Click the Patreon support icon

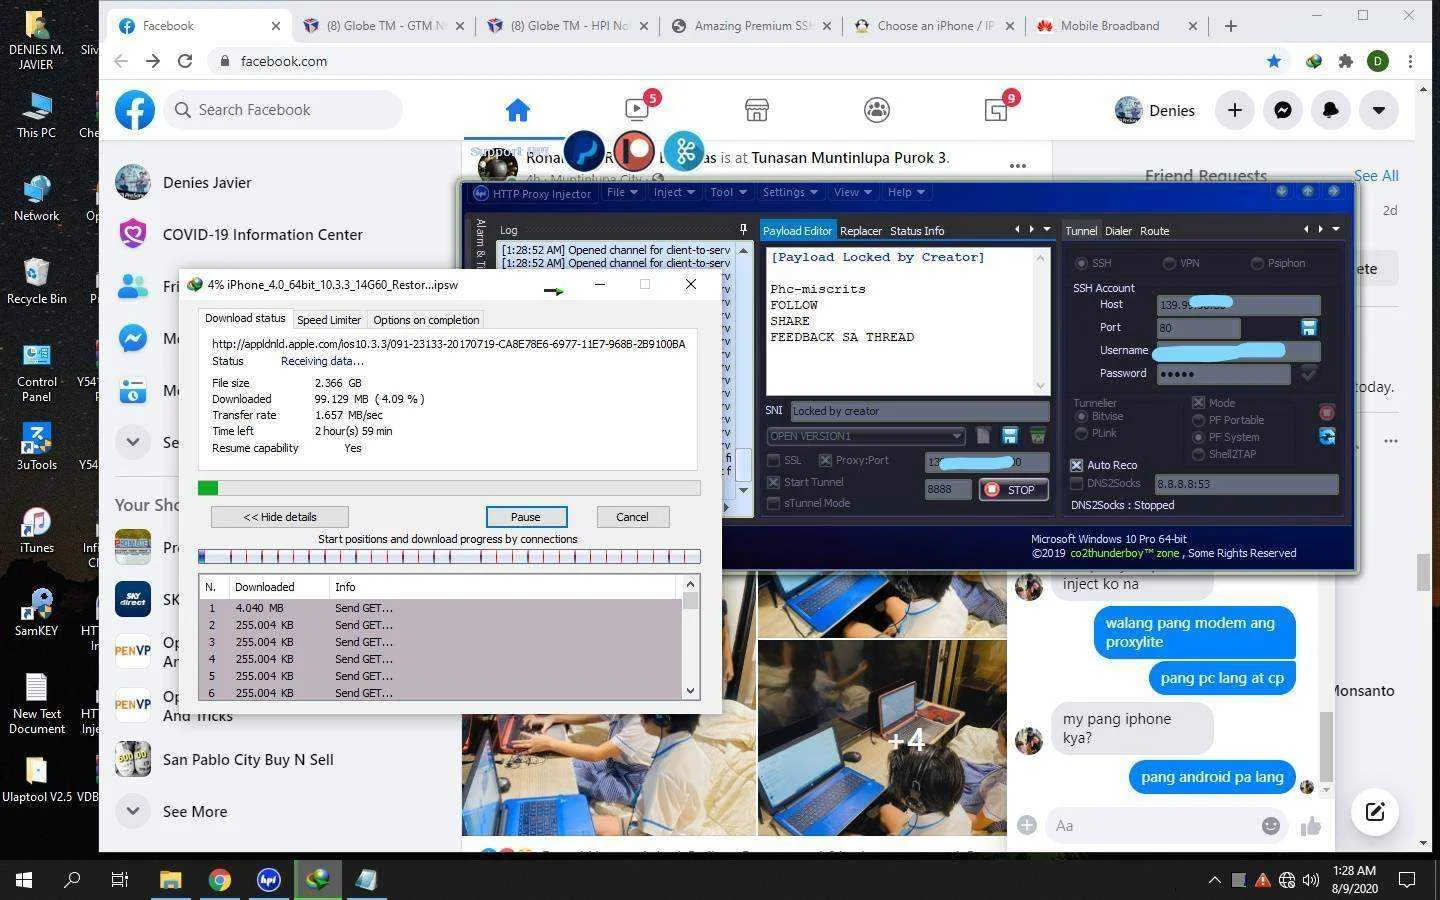[634, 151]
